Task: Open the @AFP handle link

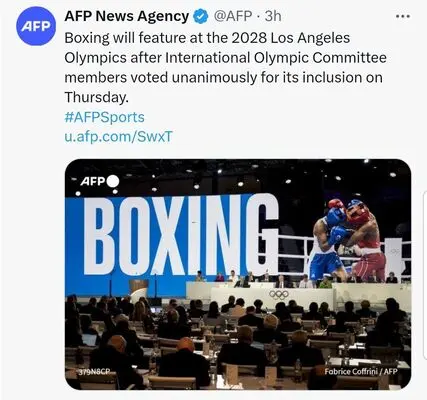Action: click(232, 16)
